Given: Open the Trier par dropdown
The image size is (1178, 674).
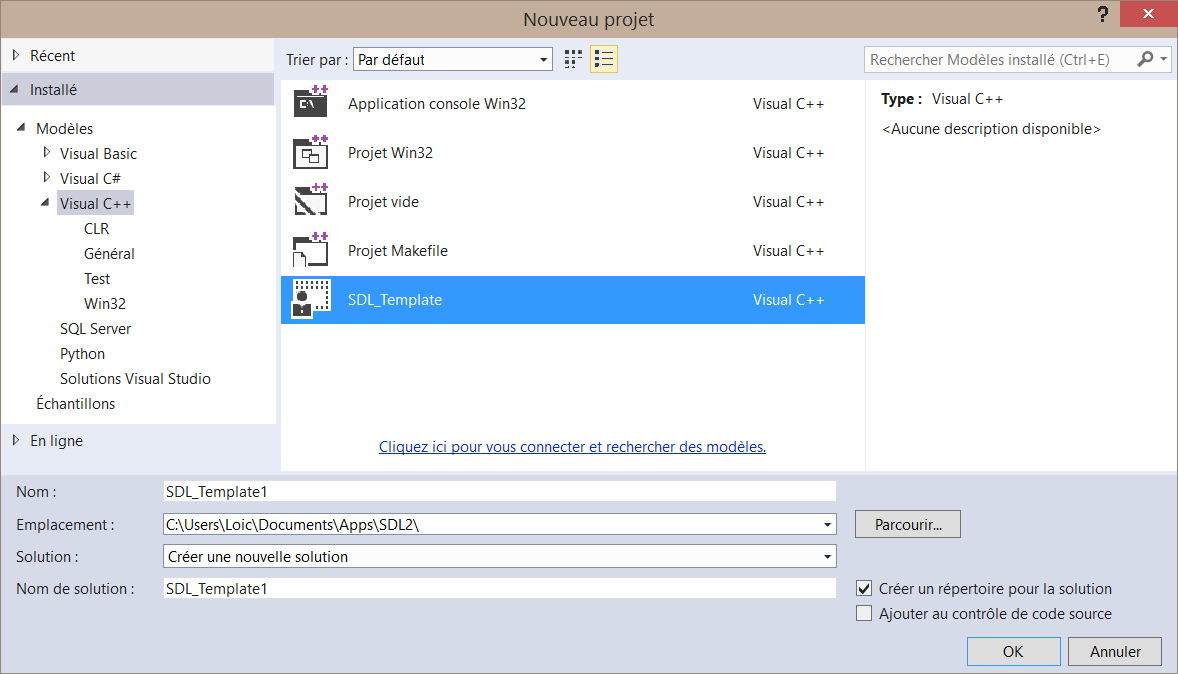Looking at the screenshot, I should (x=452, y=60).
